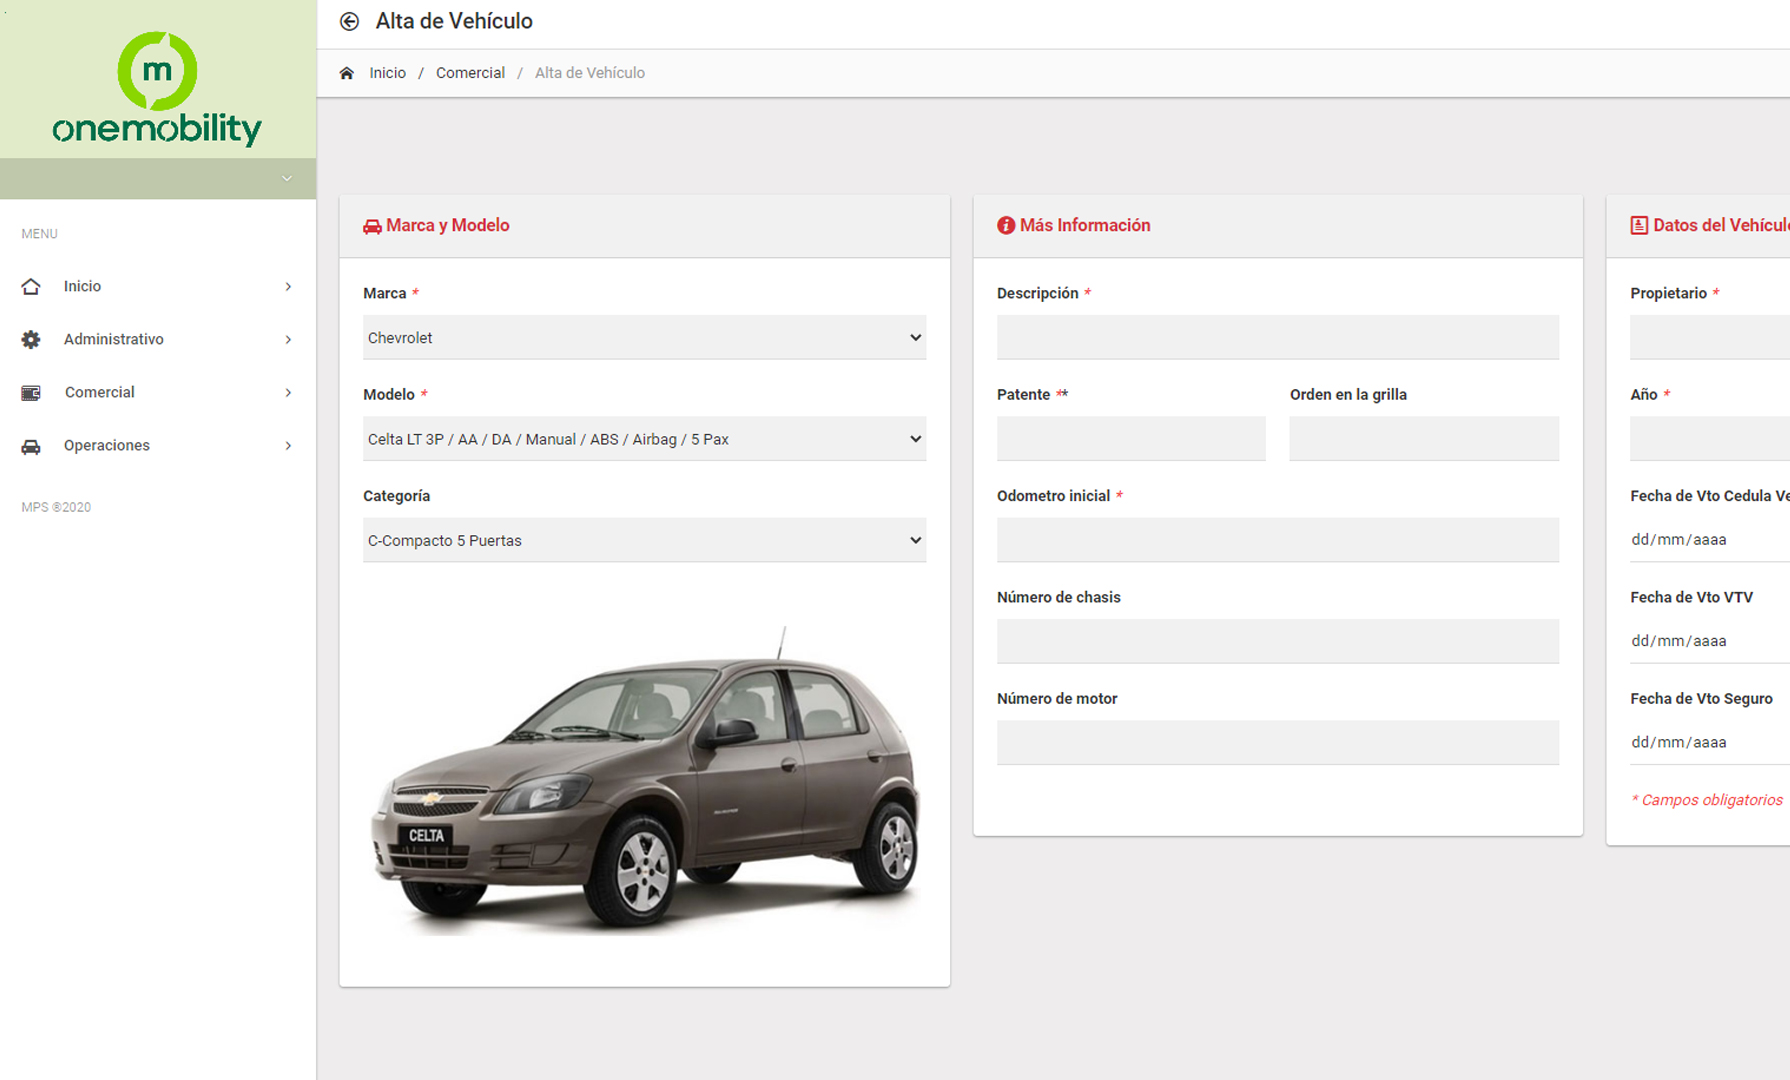Click the Marca y Modelo panel title

(x=448, y=225)
